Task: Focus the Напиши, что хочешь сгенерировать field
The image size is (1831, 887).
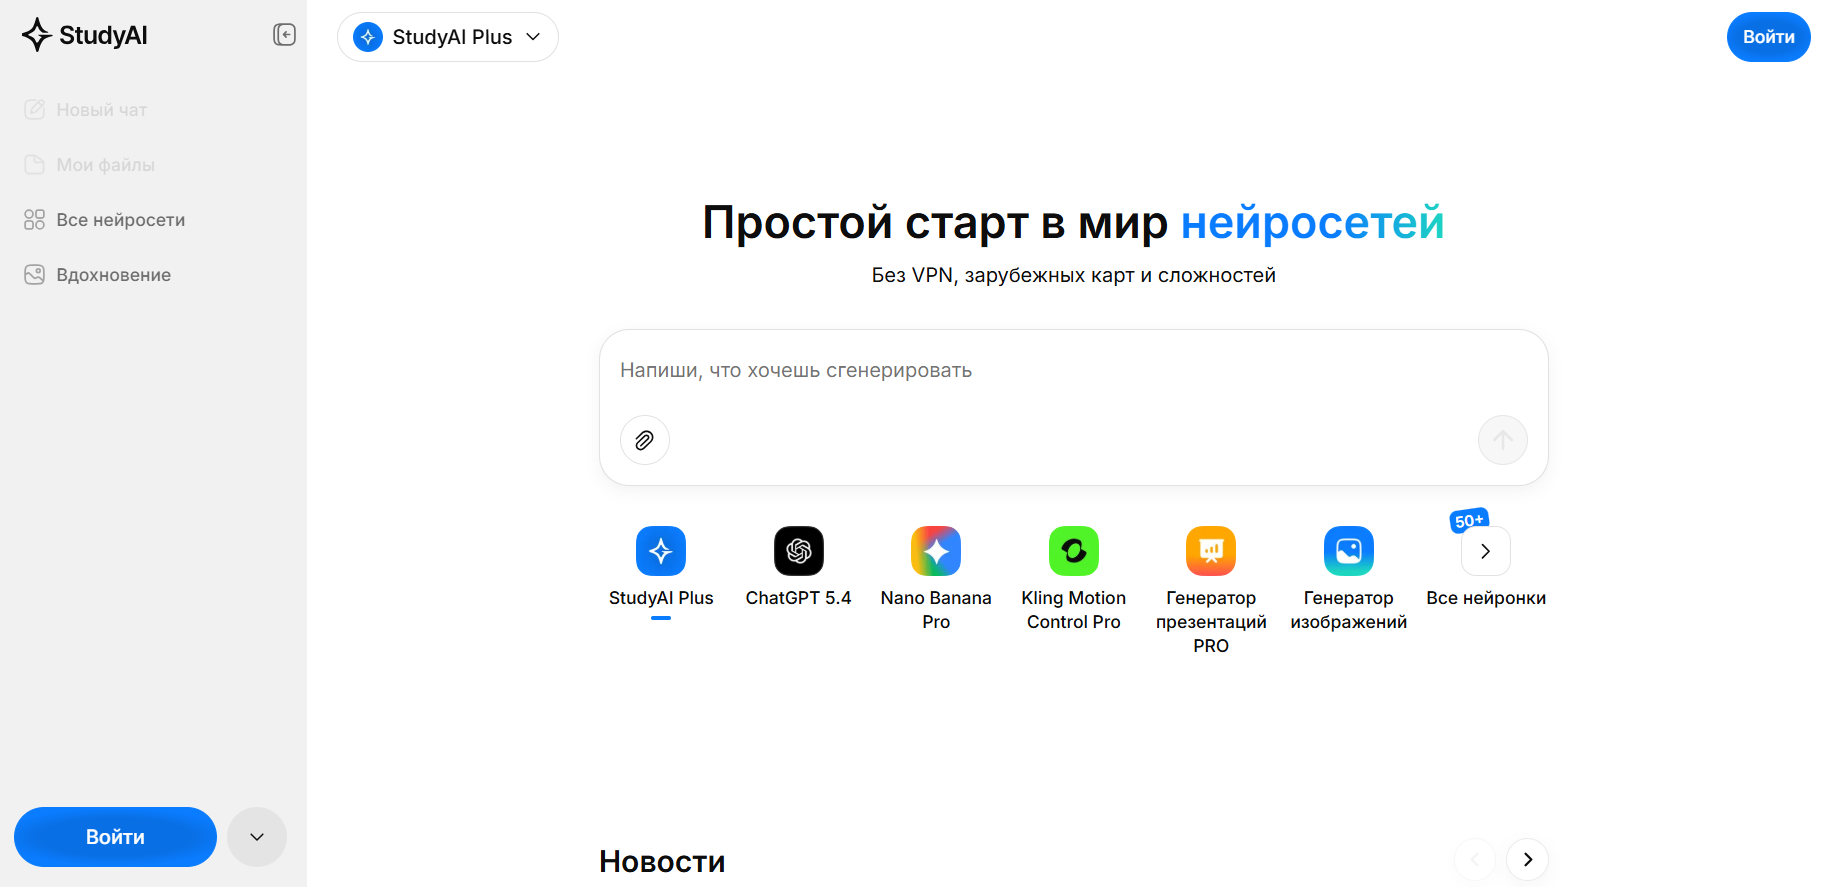Action: coord(1073,371)
